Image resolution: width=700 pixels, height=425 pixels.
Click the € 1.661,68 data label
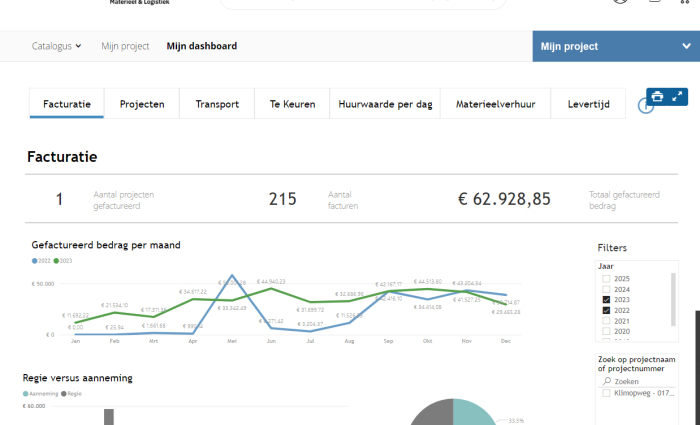pos(153,326)
